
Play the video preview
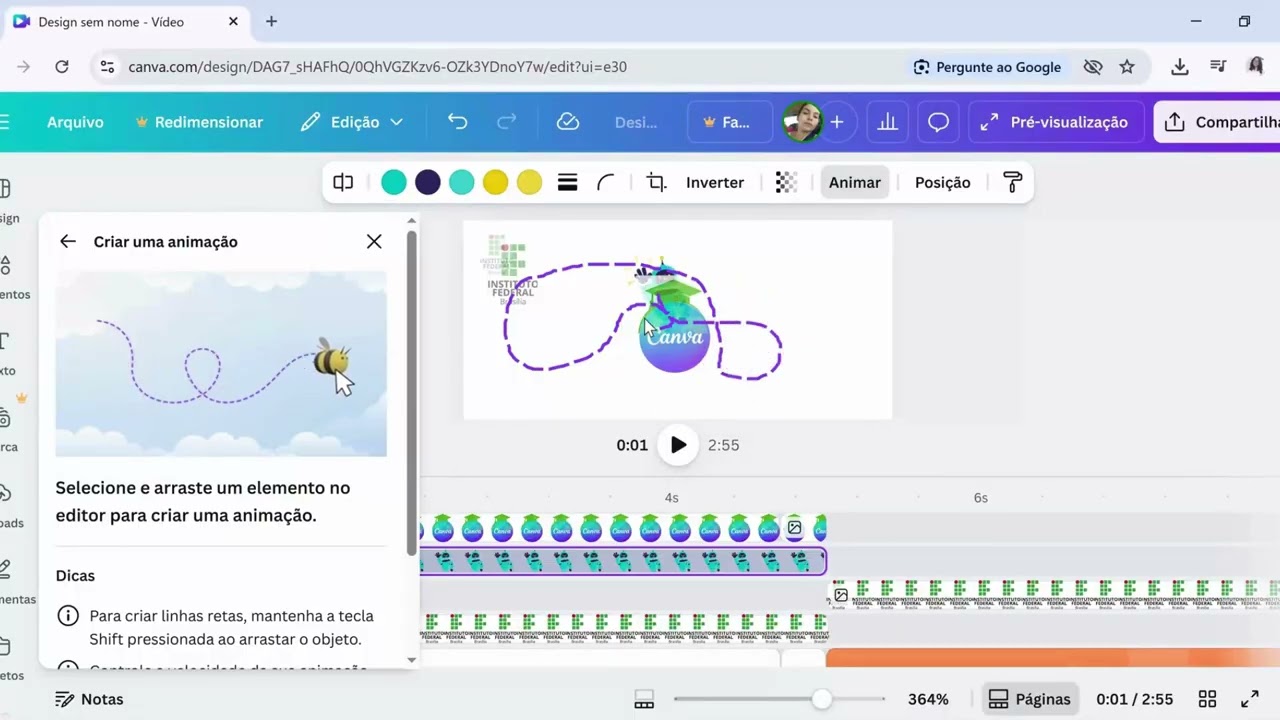click(x=678, y=445)
